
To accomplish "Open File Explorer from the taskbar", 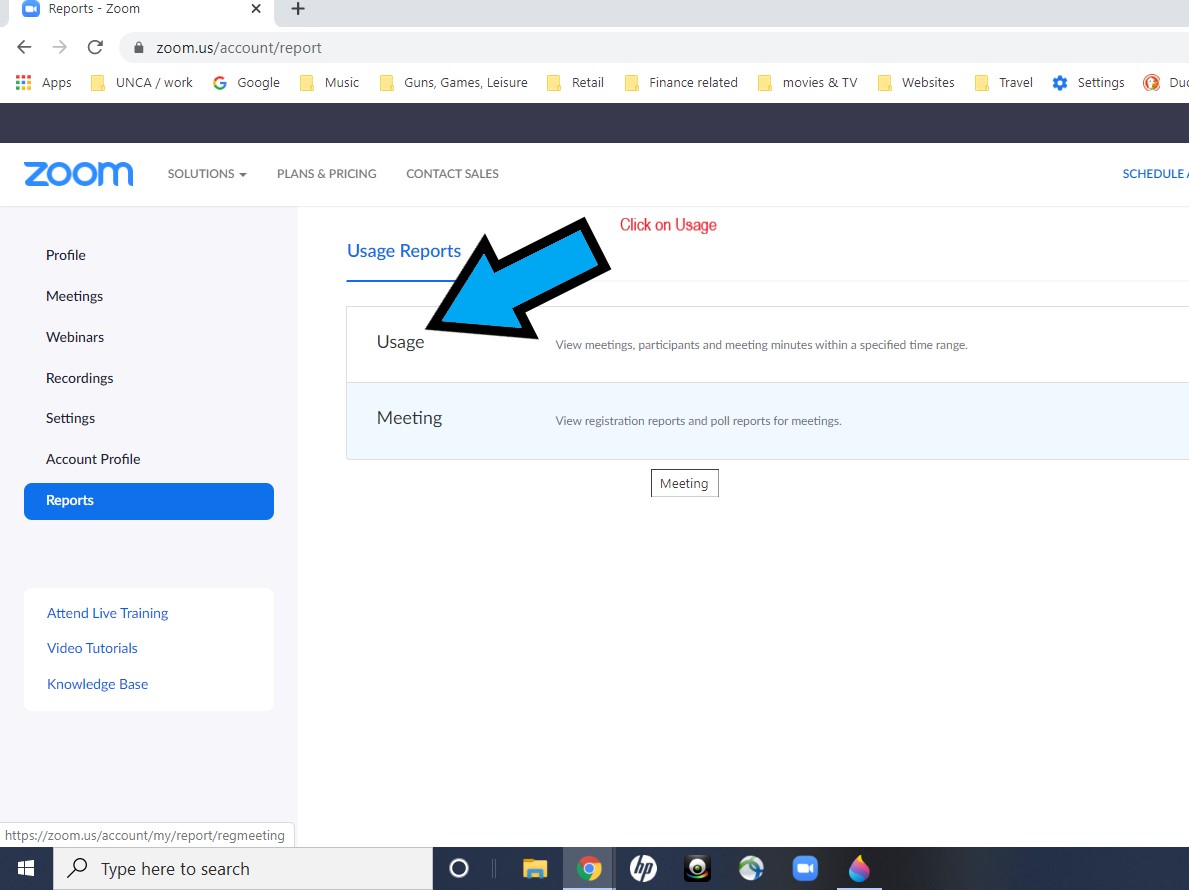I will tap(535, 868).
